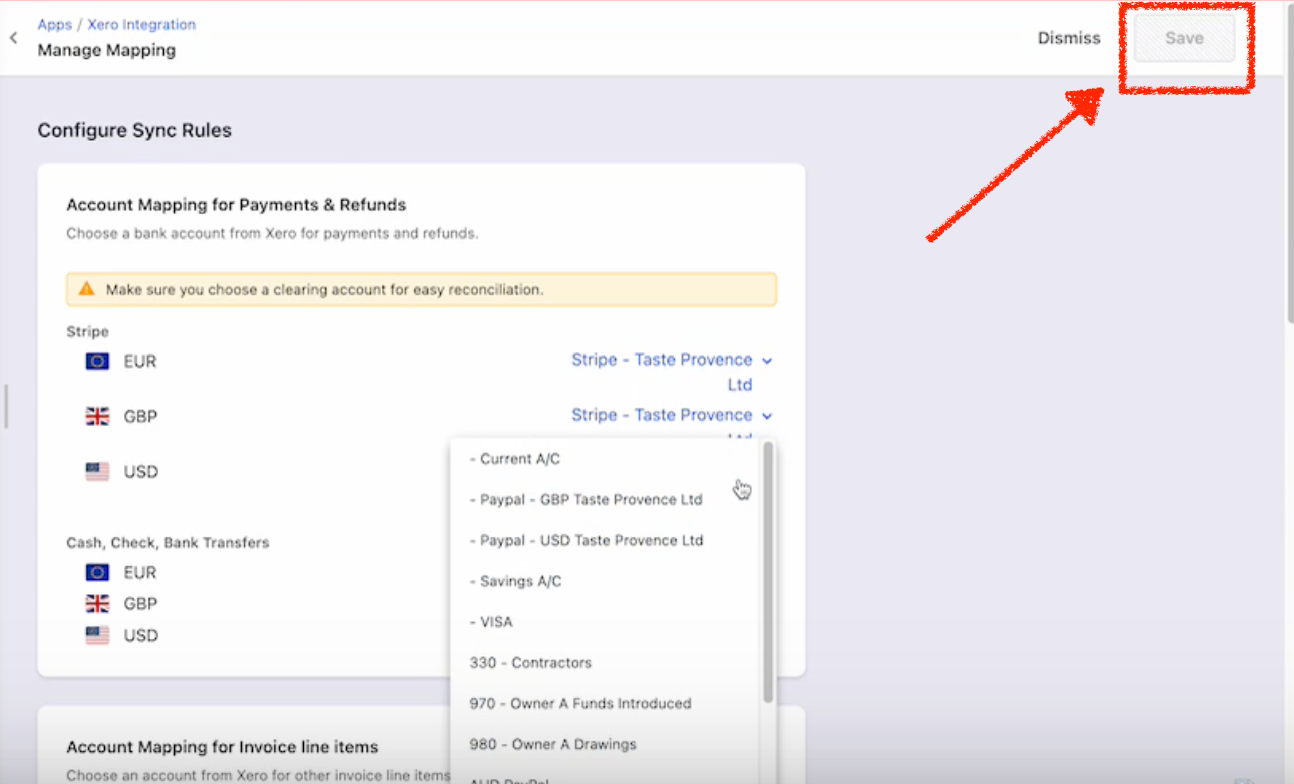The height and width of the screenshot is (784, 1294).
Task: Click the USD flag icon under Stripe
Action: [x=95, y=471]
